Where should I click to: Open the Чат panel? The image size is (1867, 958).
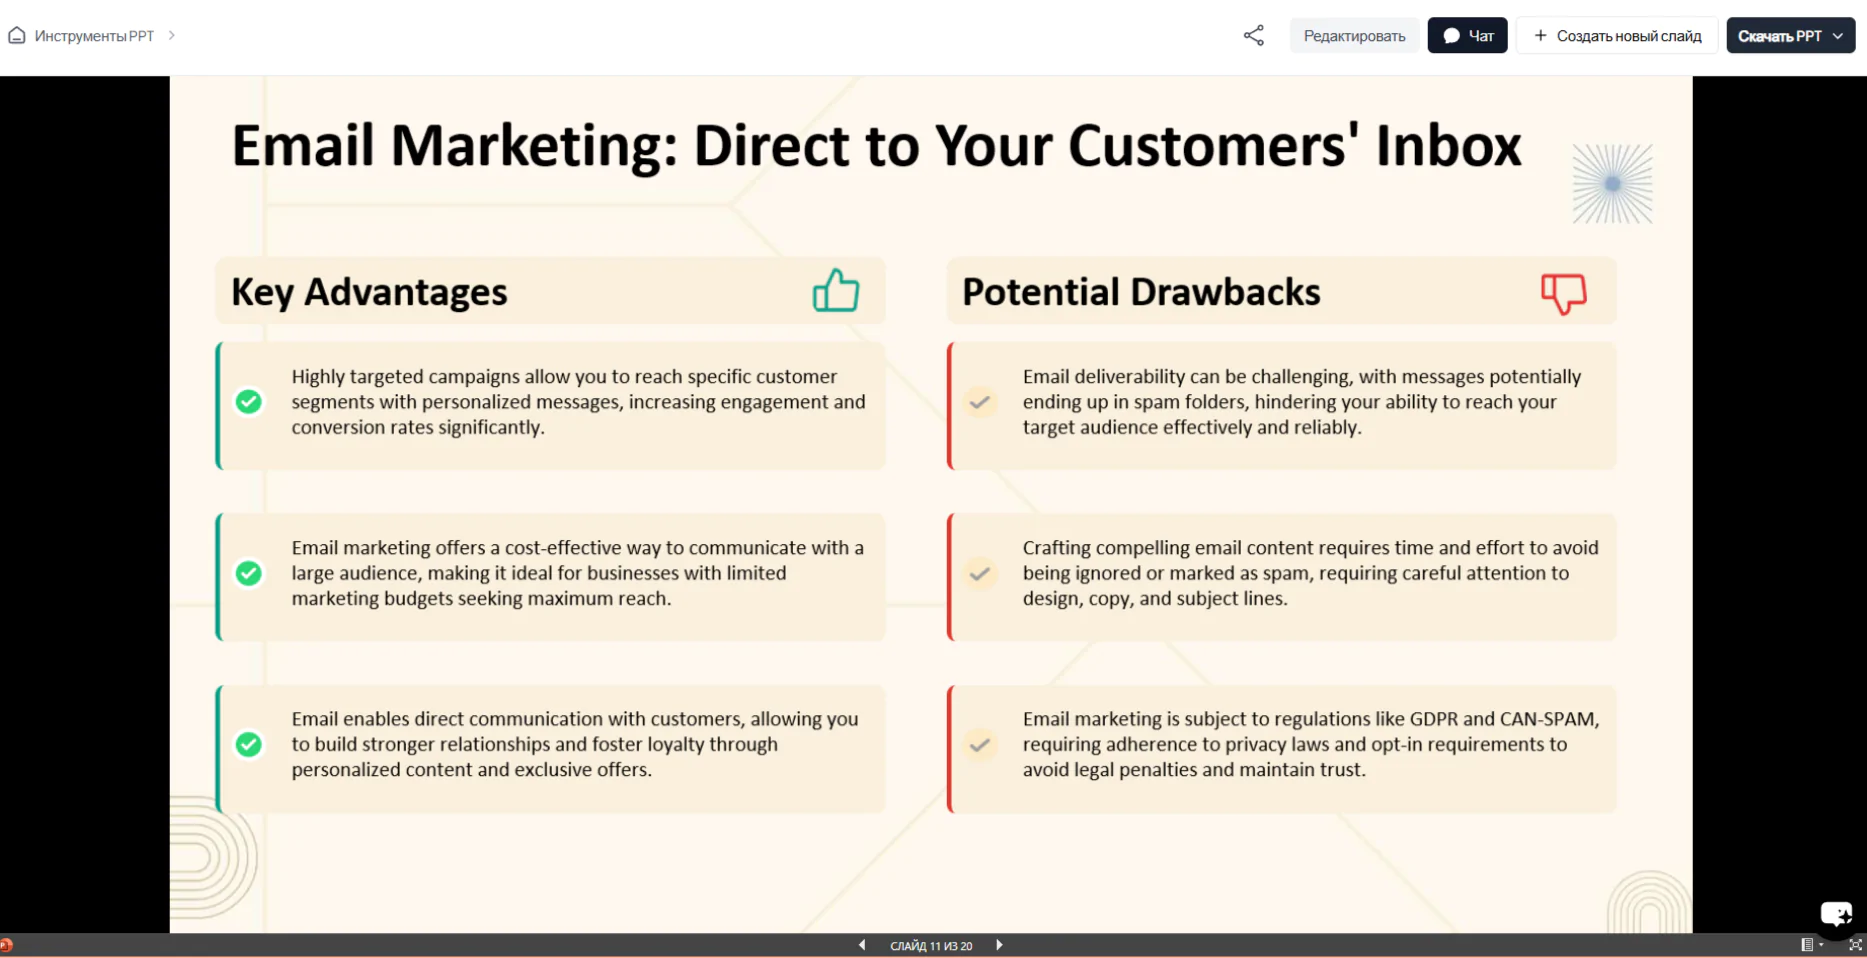1467,36
